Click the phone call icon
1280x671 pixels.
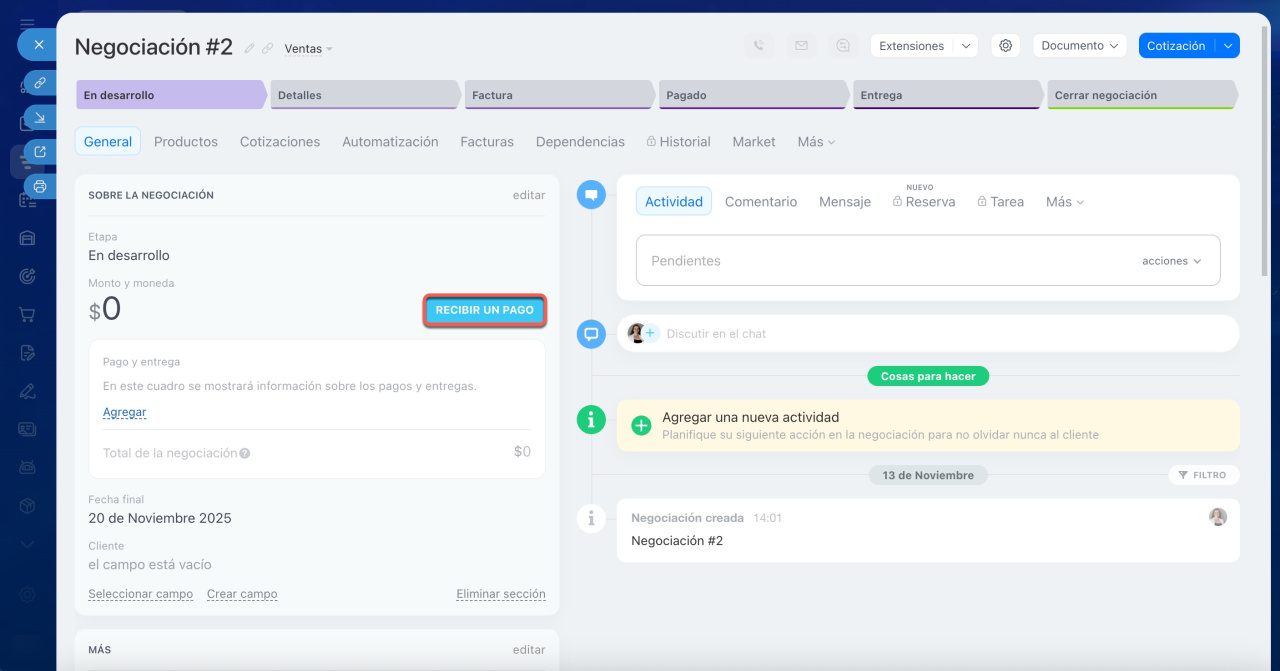[x=759, y=46]
